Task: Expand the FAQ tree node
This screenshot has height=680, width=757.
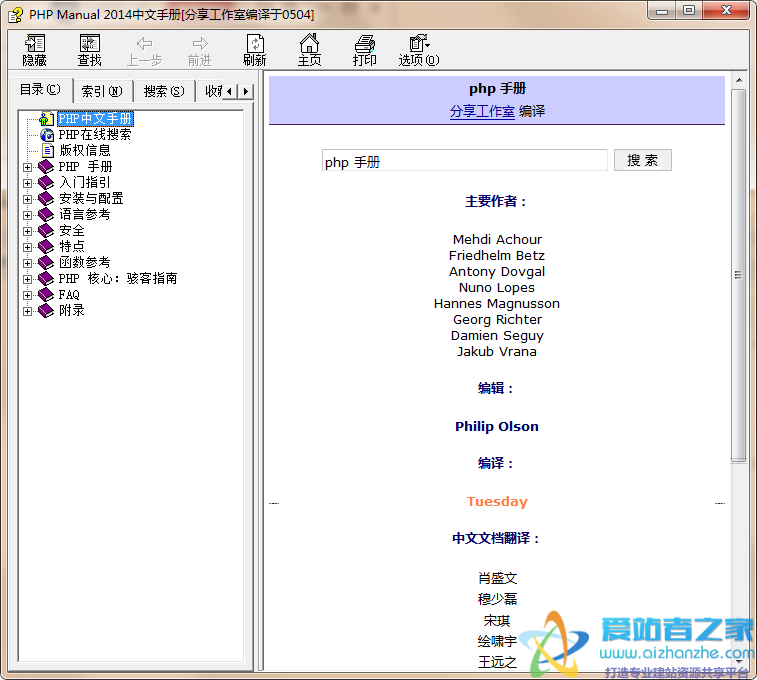Action: (28, 295)
